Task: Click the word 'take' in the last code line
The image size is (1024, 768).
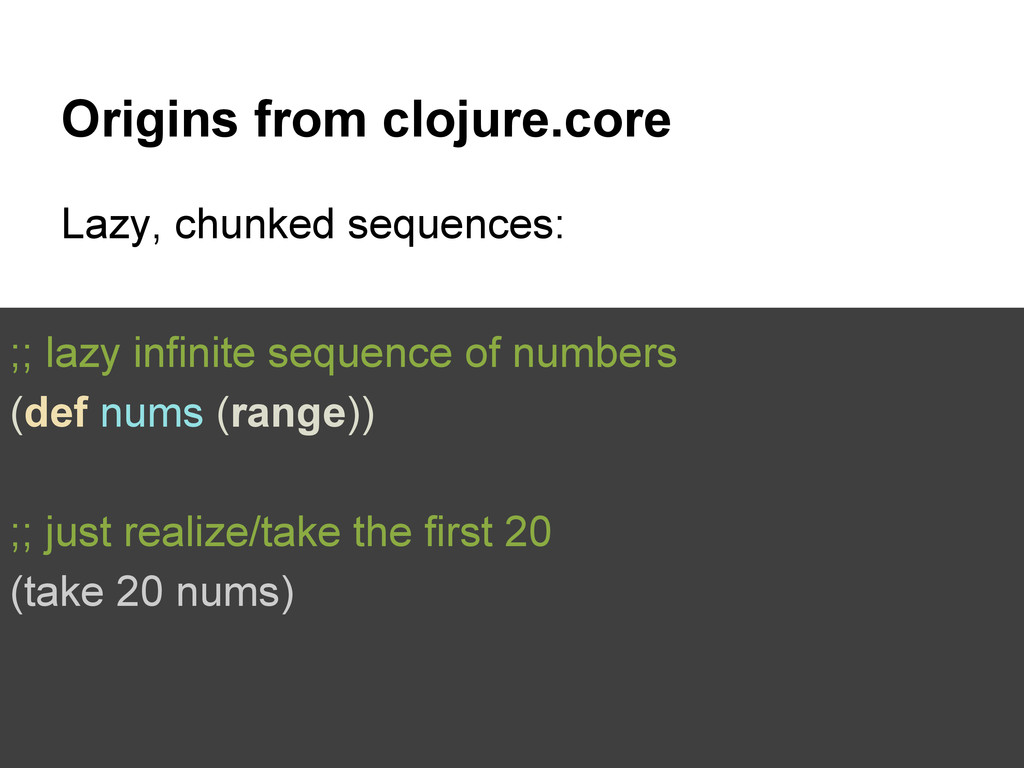Action: coord(64,592)
